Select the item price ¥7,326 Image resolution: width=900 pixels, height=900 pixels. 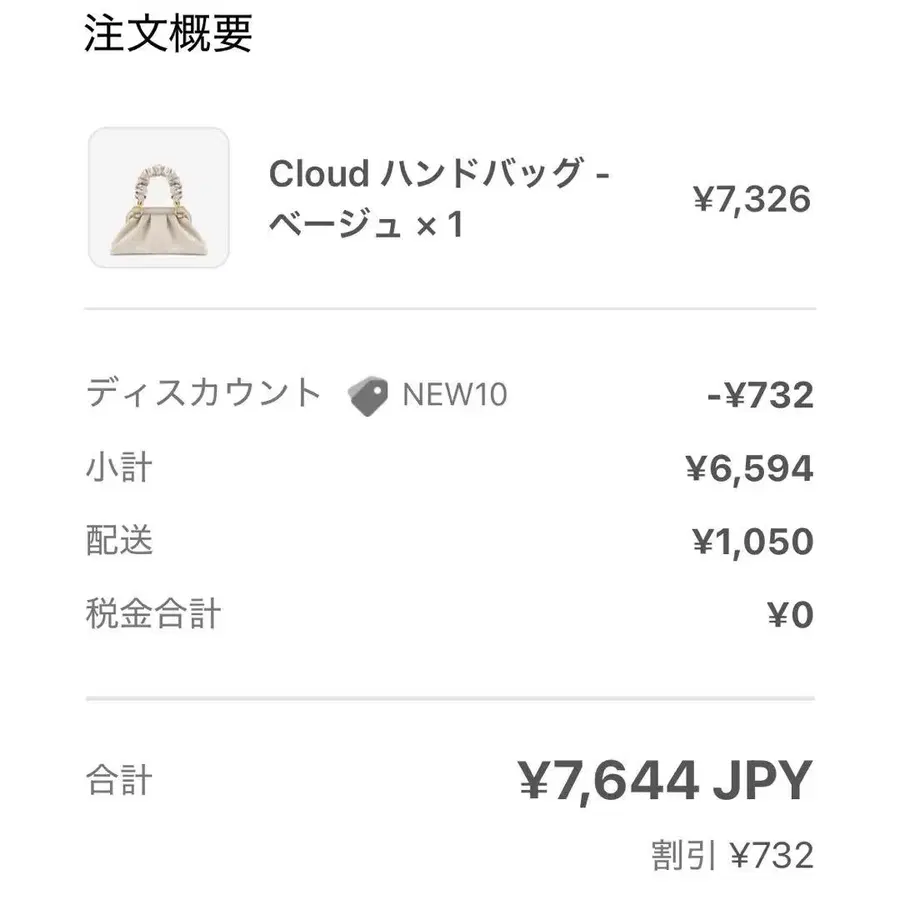752,200
